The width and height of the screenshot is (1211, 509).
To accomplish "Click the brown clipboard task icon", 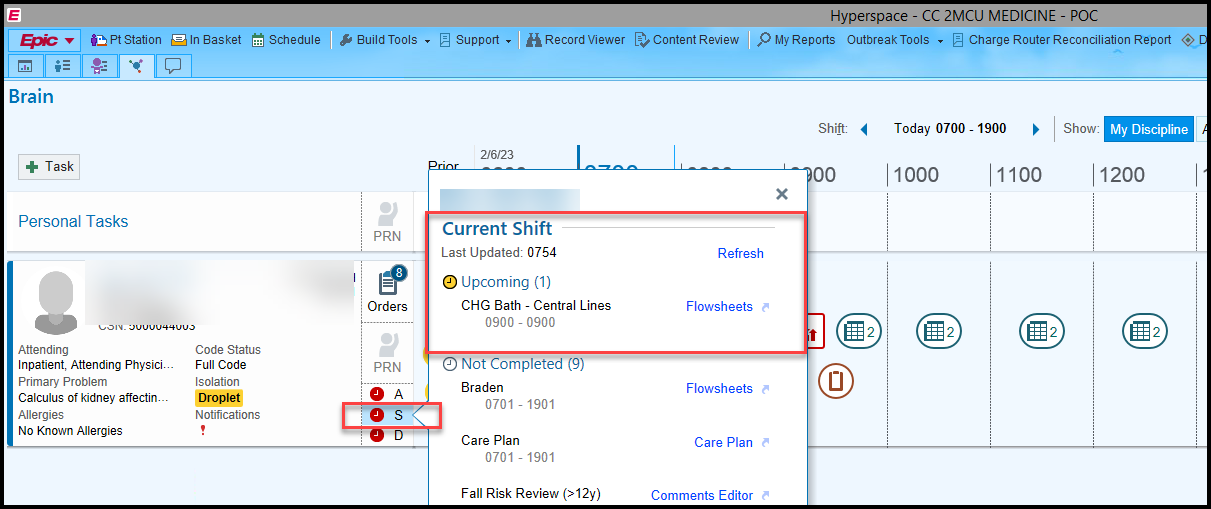I will [x=835, y=381].
